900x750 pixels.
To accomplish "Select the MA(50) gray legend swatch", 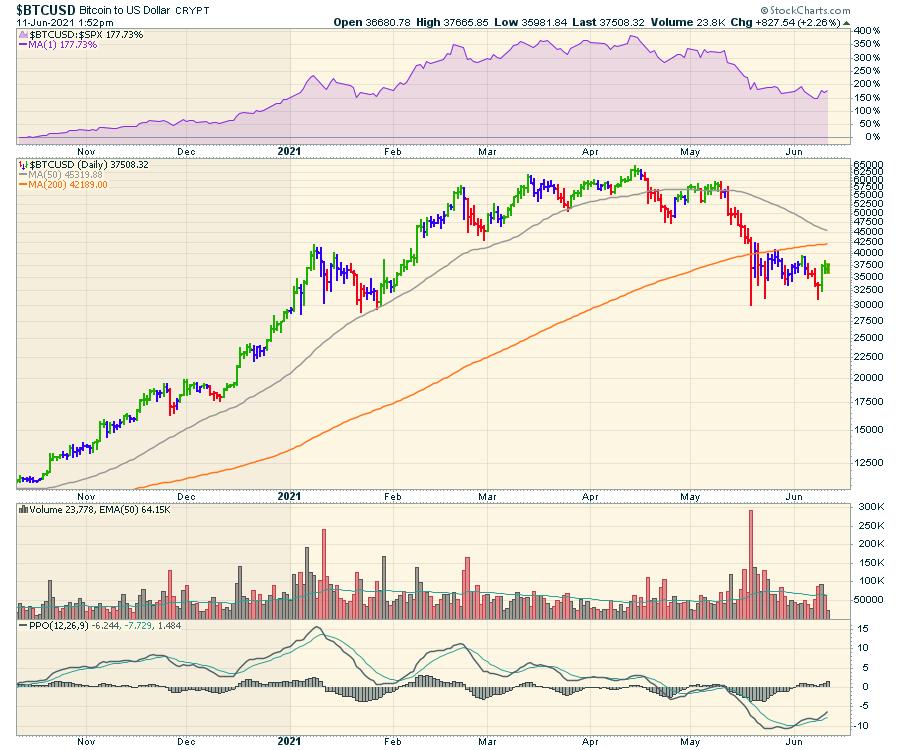I will (24, 174).
